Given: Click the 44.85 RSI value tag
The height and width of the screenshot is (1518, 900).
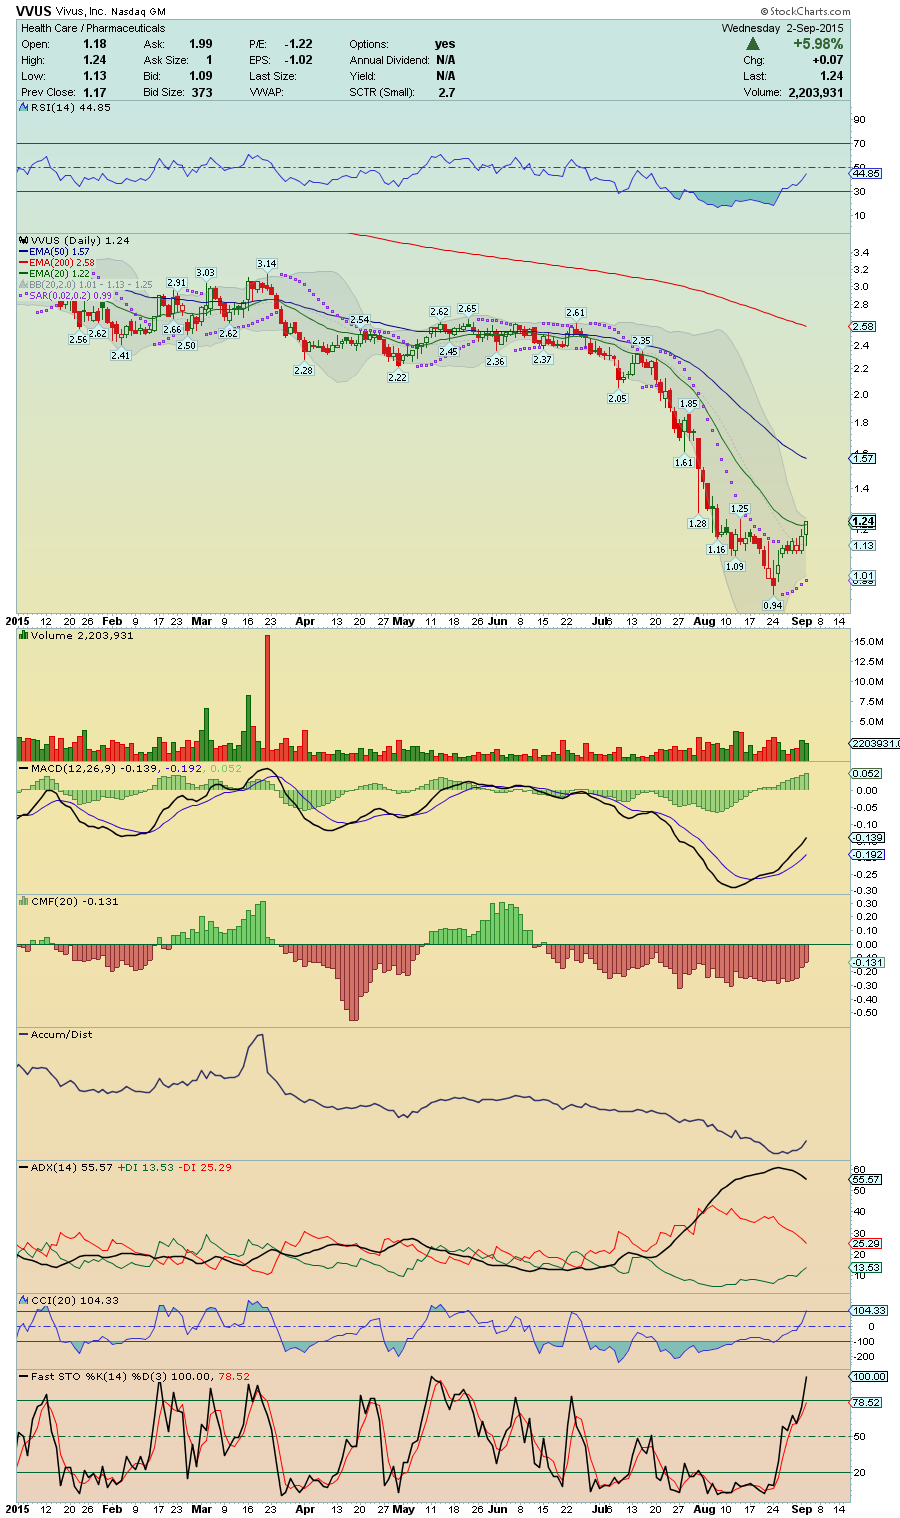Looking at the screenshot, I should point(866,173).
